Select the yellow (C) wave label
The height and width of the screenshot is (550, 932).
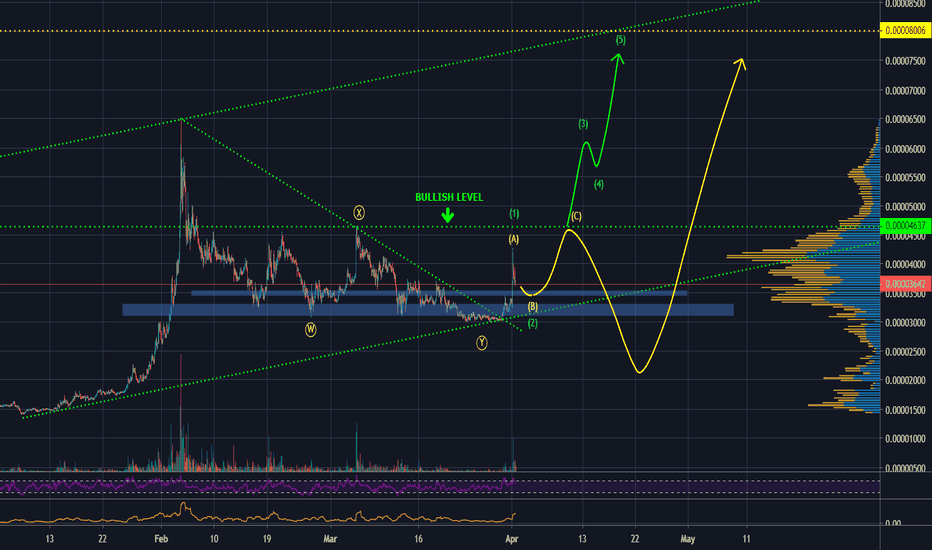pos(576,216)
